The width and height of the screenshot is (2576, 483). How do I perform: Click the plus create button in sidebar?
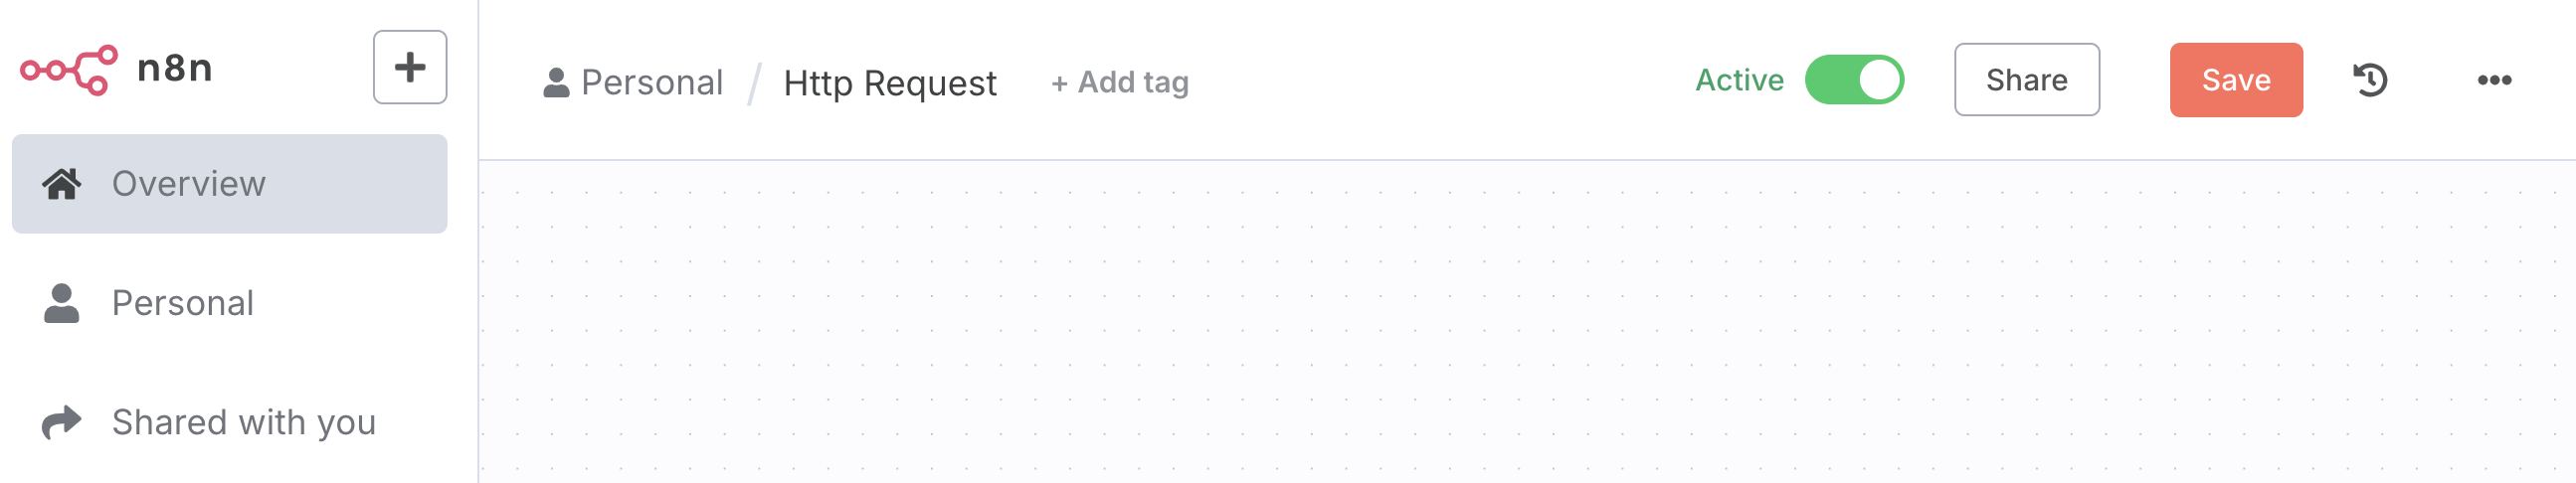click(x=409, y=67)
